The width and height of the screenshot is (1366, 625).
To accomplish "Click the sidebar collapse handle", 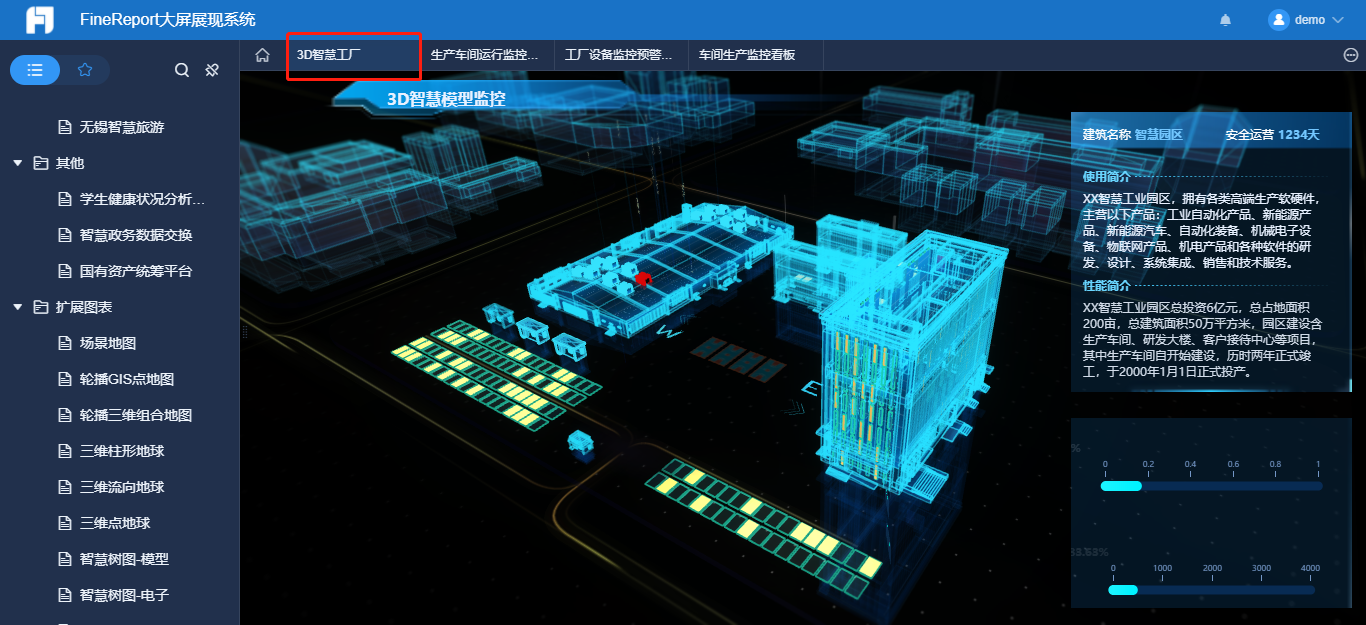I will coord(244,330).
